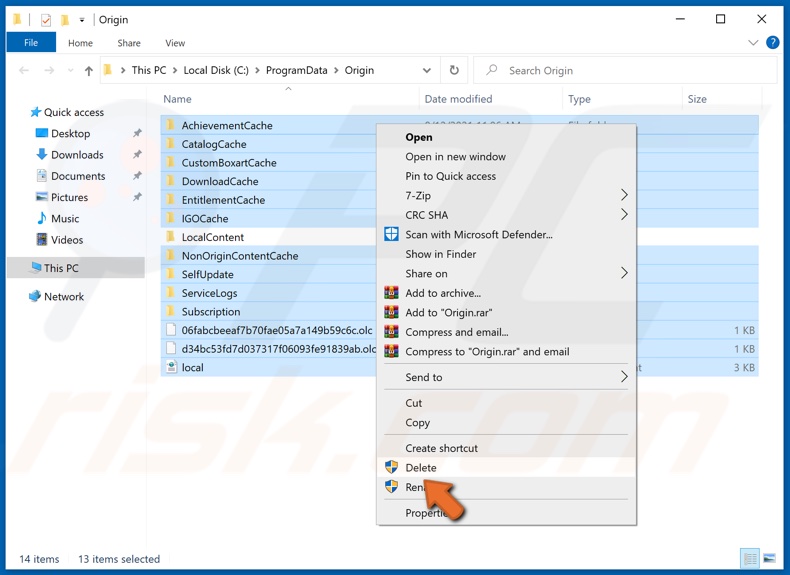Click the pin icon next to Desktop

[x=137, y=133]
